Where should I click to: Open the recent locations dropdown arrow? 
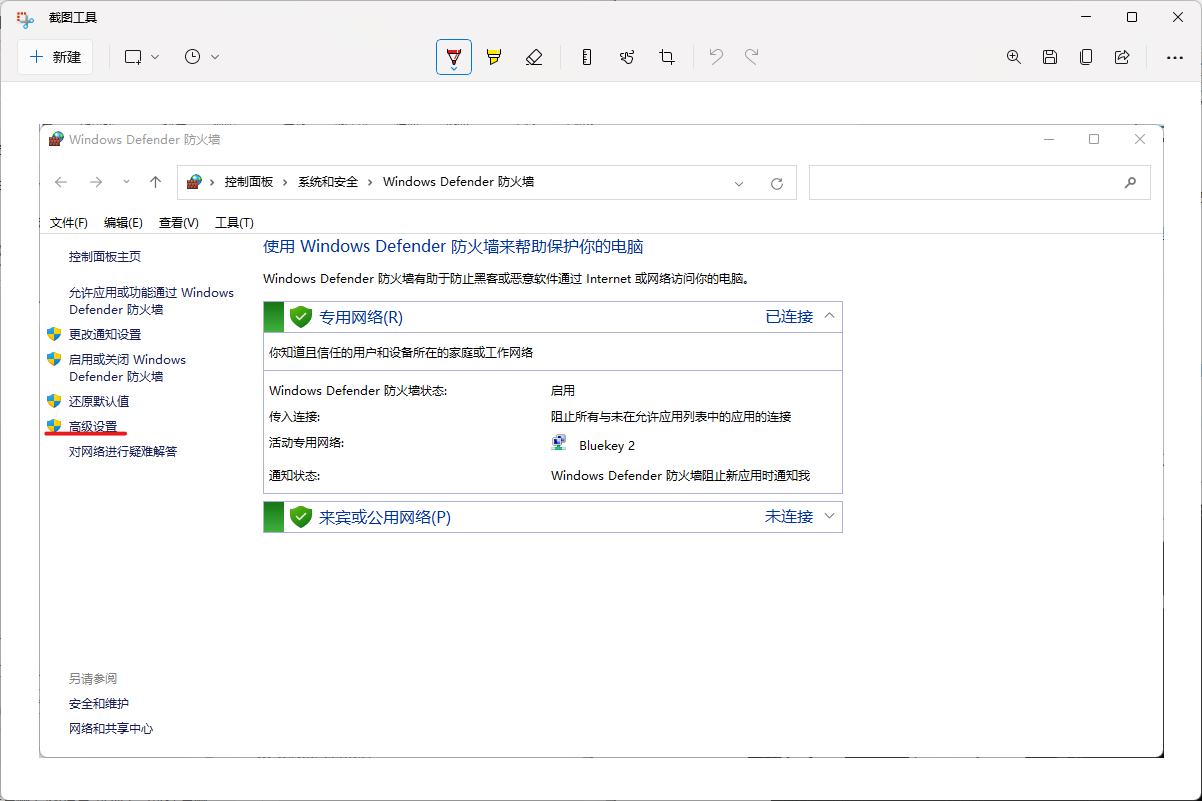[x=126, y=182]
